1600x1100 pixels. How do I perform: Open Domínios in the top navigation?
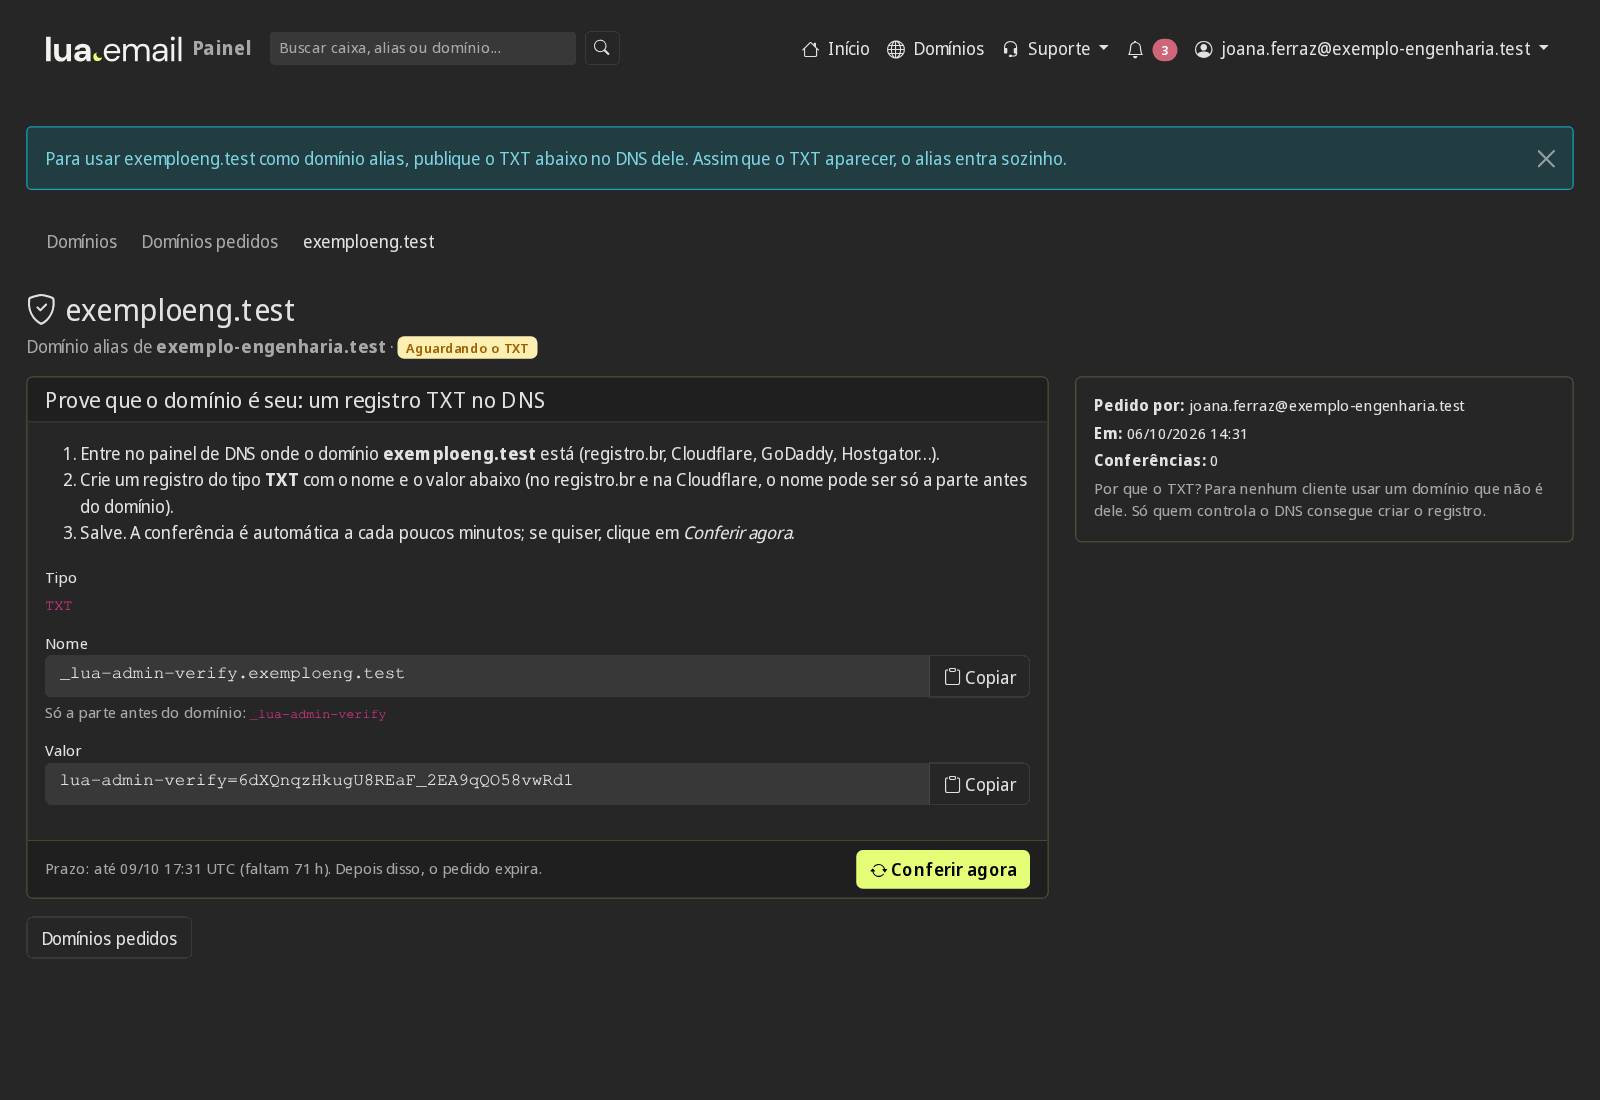pyautogui.click(x=936, y=49)
